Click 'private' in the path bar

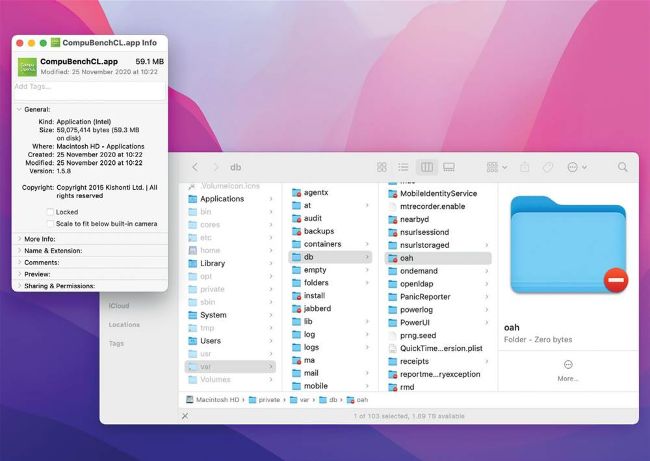(270, 400)
